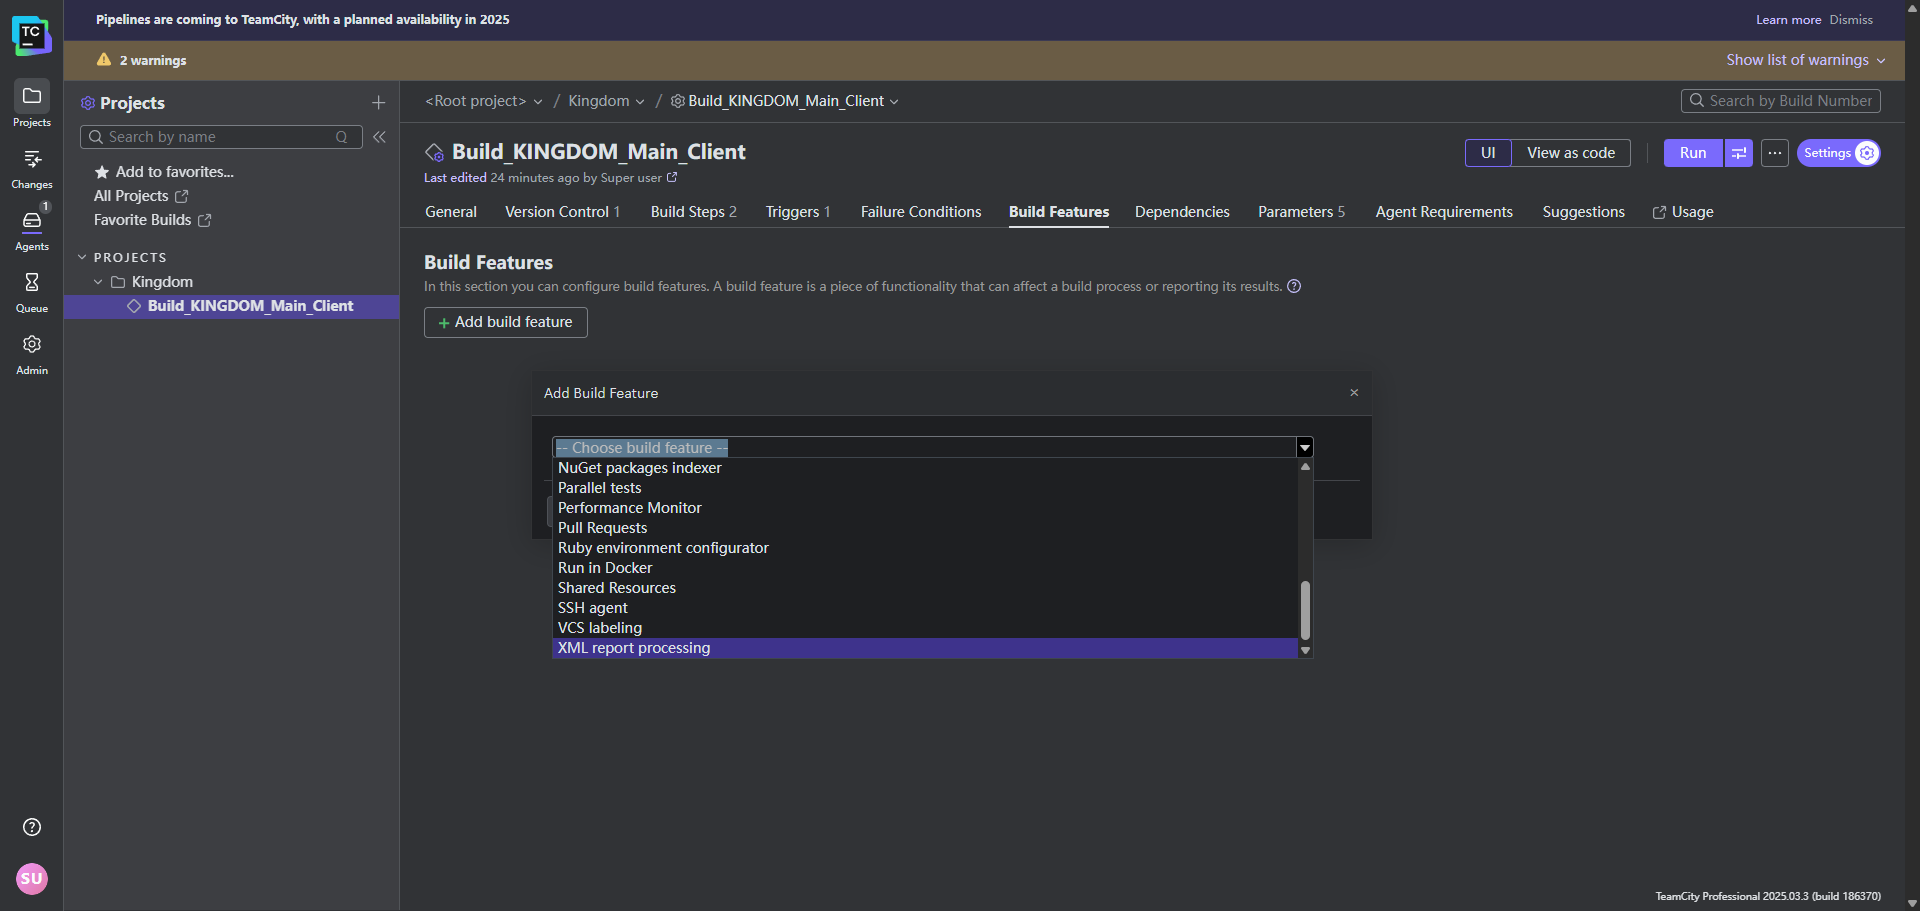The image size is (1920, 911).
Task: Open the Version Control tab
Action: click(x=562, y=212)
